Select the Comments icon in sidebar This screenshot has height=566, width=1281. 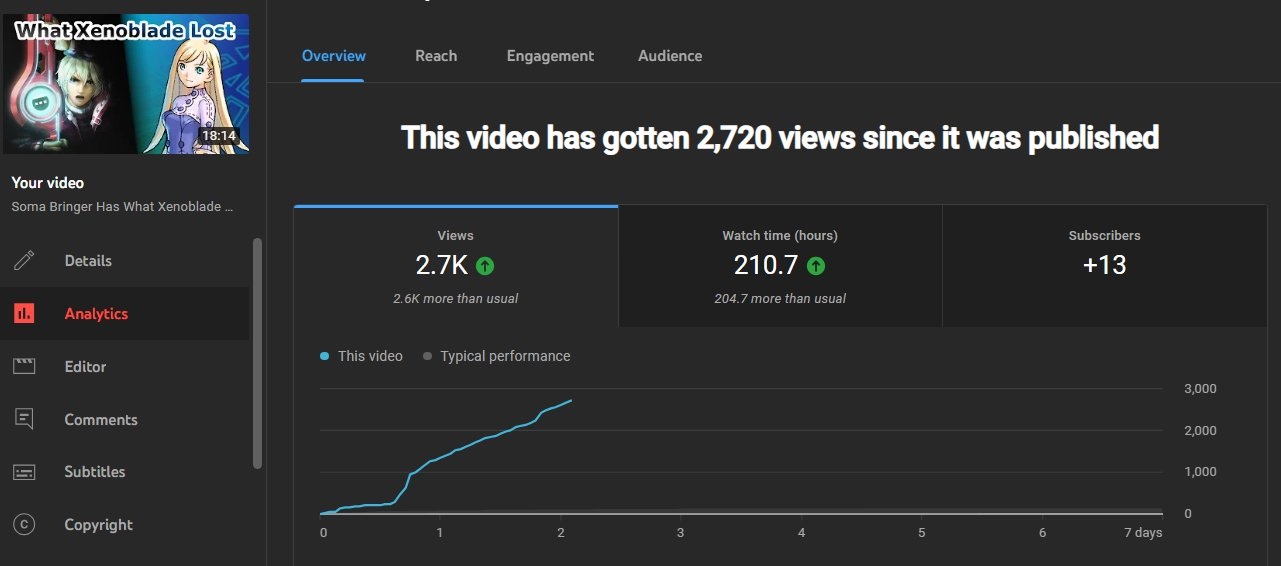point(24,420)
